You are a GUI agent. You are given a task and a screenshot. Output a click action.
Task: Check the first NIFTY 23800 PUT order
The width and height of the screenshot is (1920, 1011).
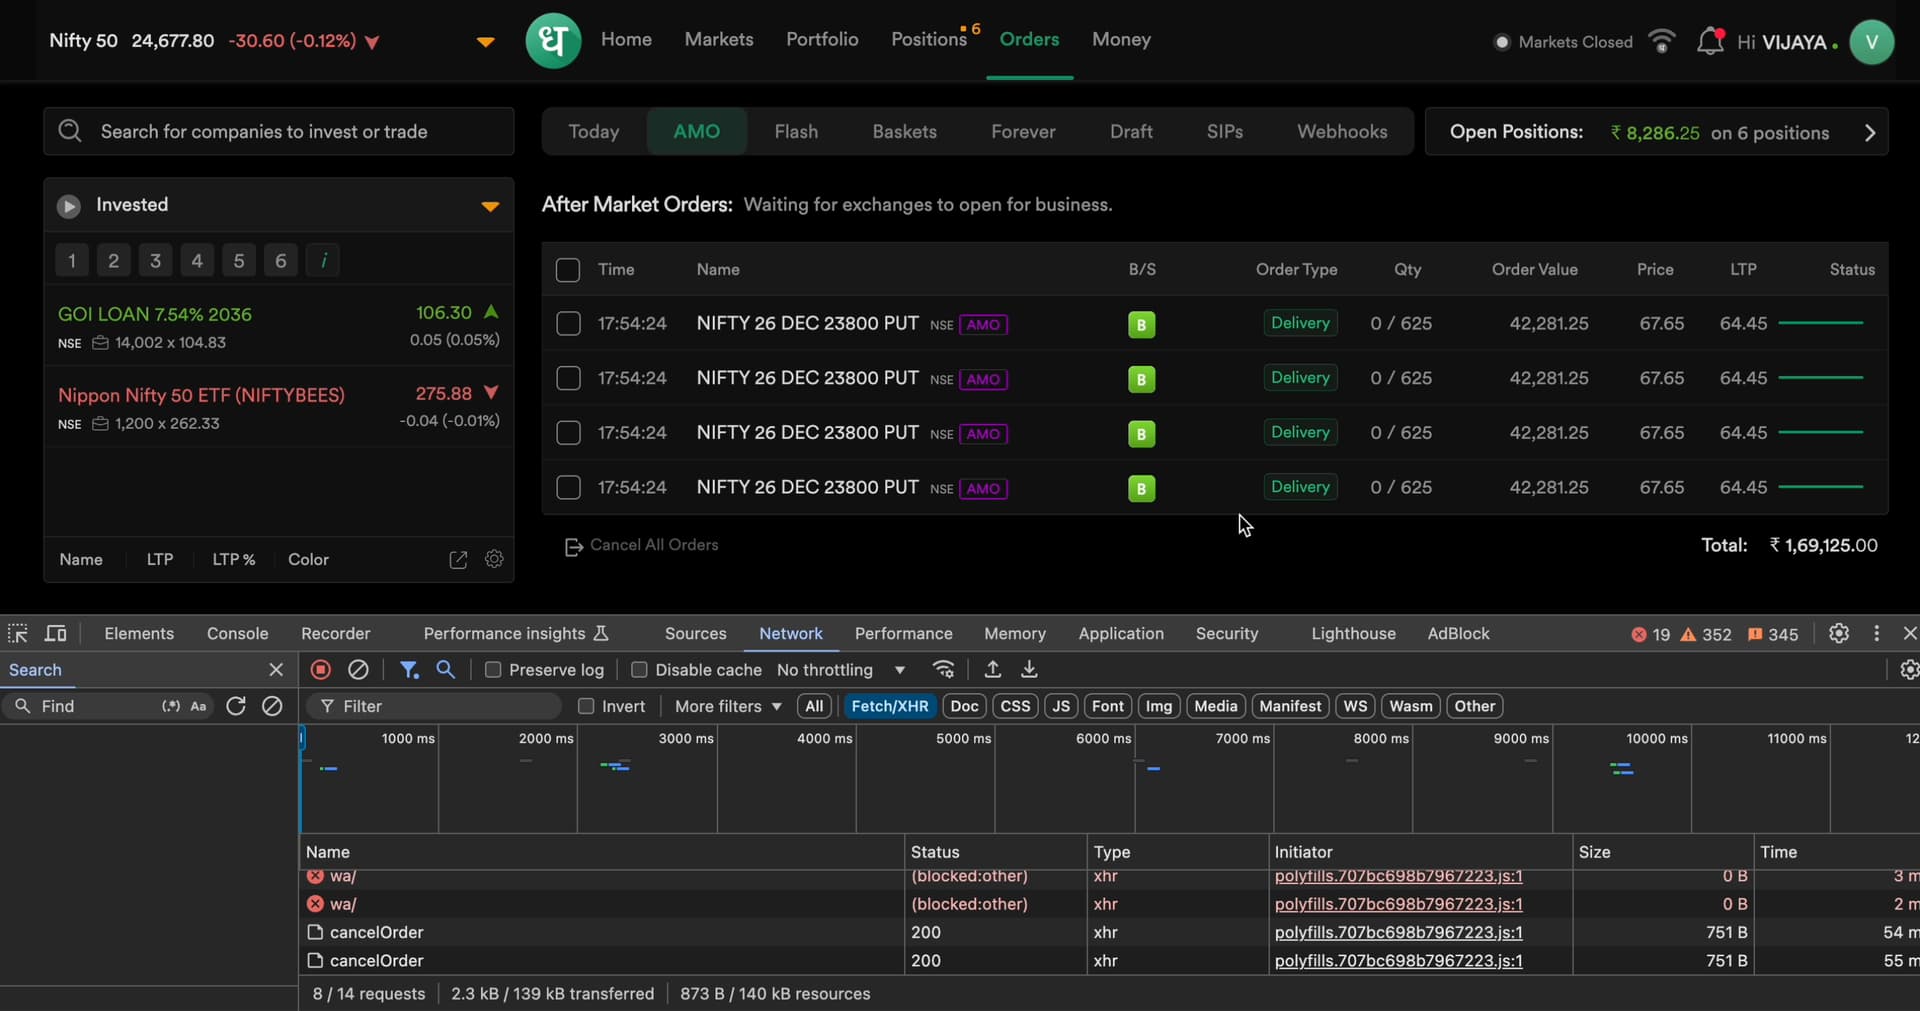pos(568,323)
